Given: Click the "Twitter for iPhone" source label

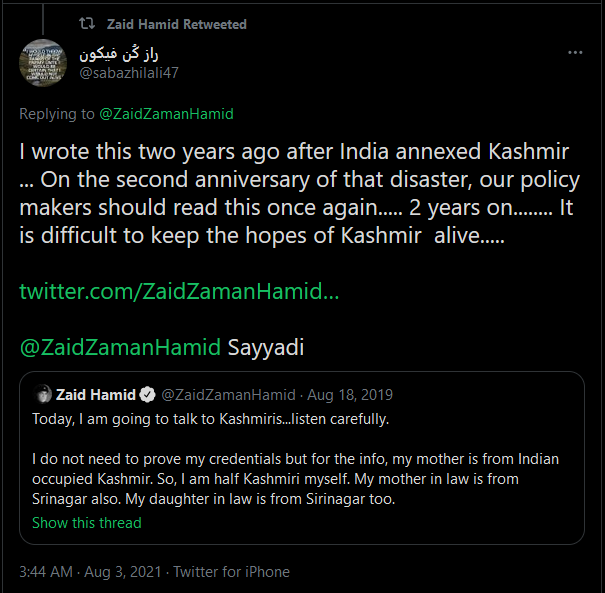Looking at the screenshot, I should coord(231,572).
